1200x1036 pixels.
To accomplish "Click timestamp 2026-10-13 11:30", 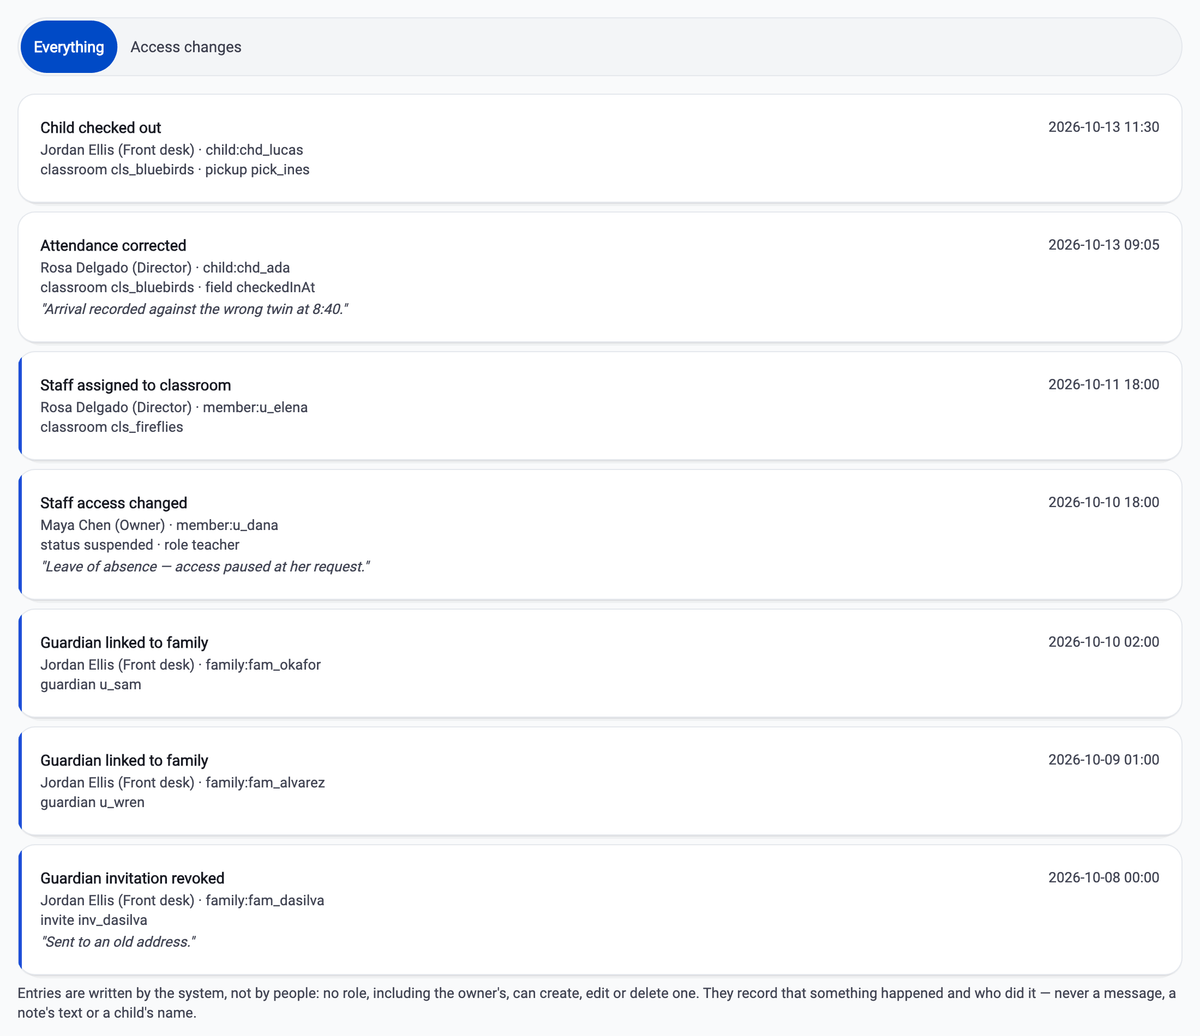I will (1104, 127).
